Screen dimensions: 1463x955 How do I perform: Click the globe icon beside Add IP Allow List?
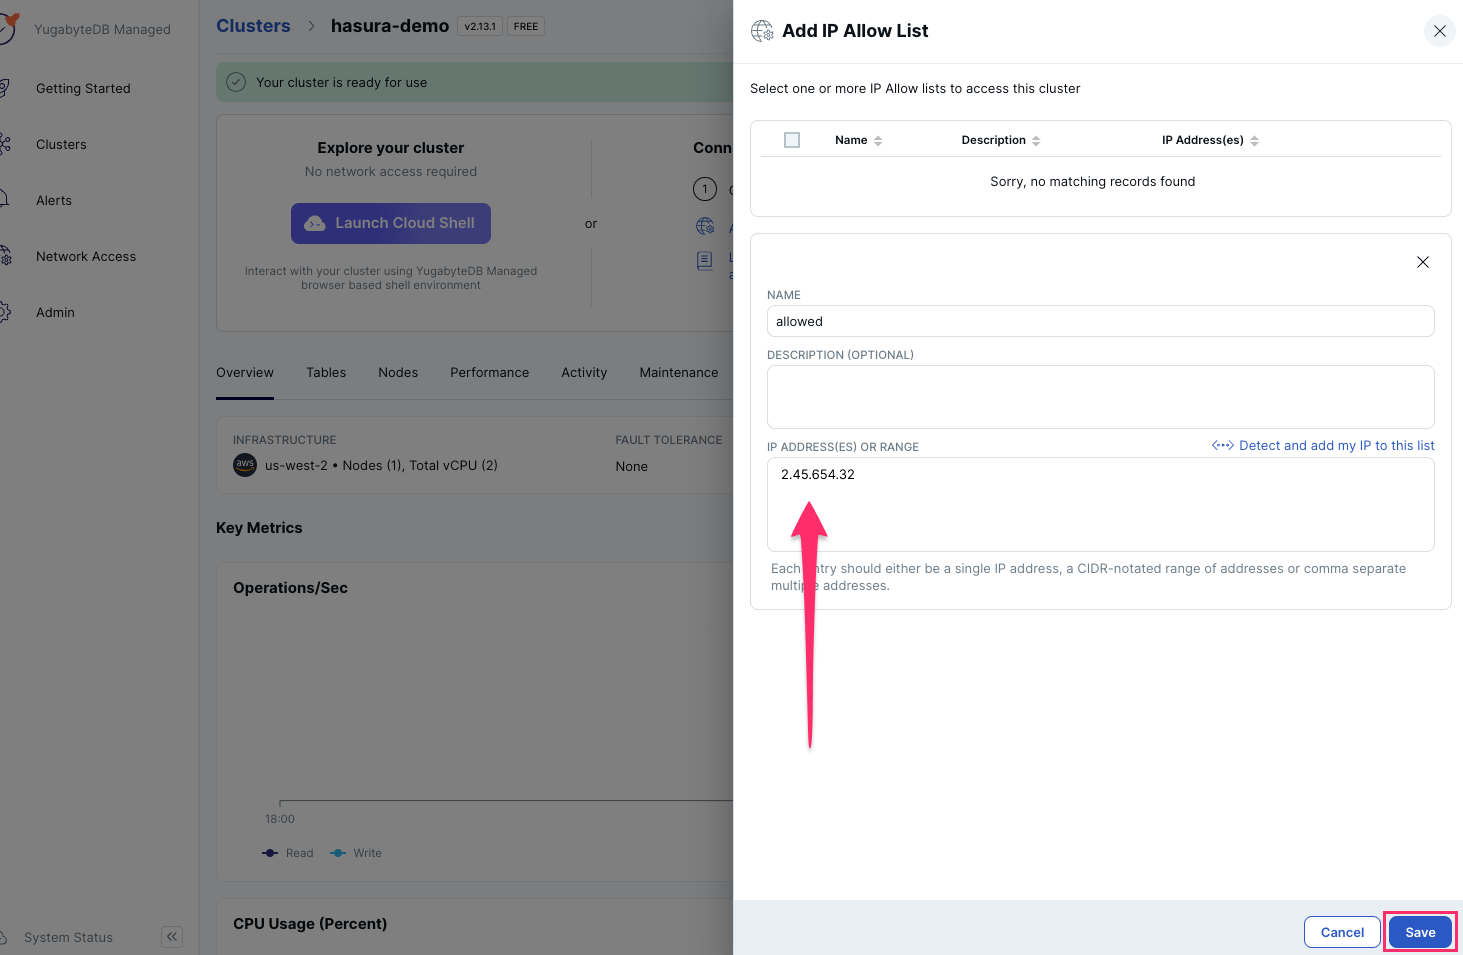(762, 31)
